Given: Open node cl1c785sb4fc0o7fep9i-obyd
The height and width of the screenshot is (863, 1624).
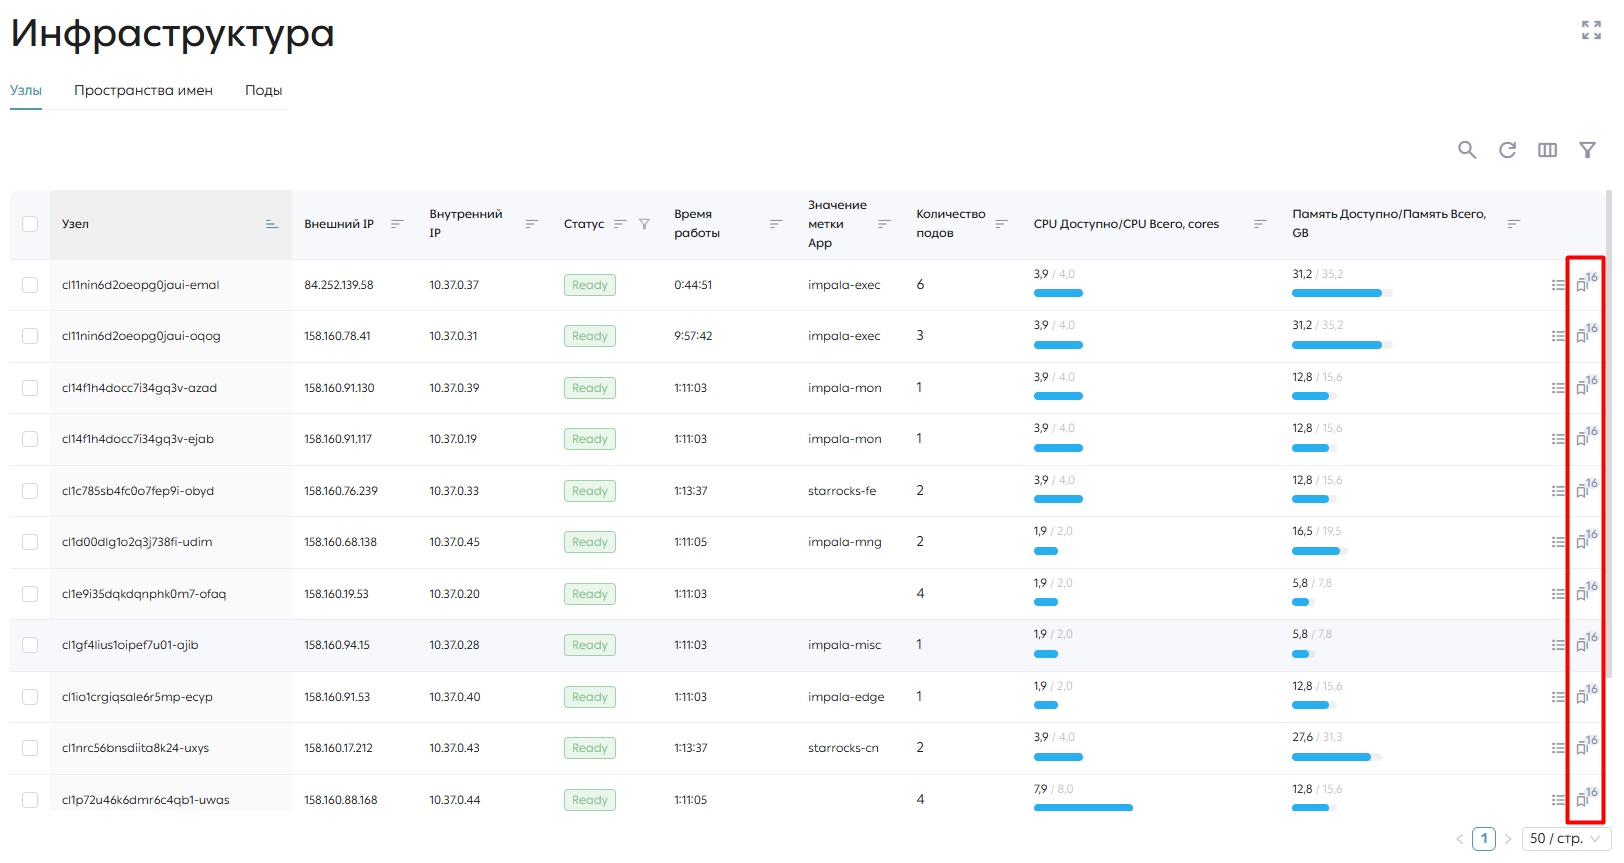Looking at the screenshot, I should coord(138,491).
